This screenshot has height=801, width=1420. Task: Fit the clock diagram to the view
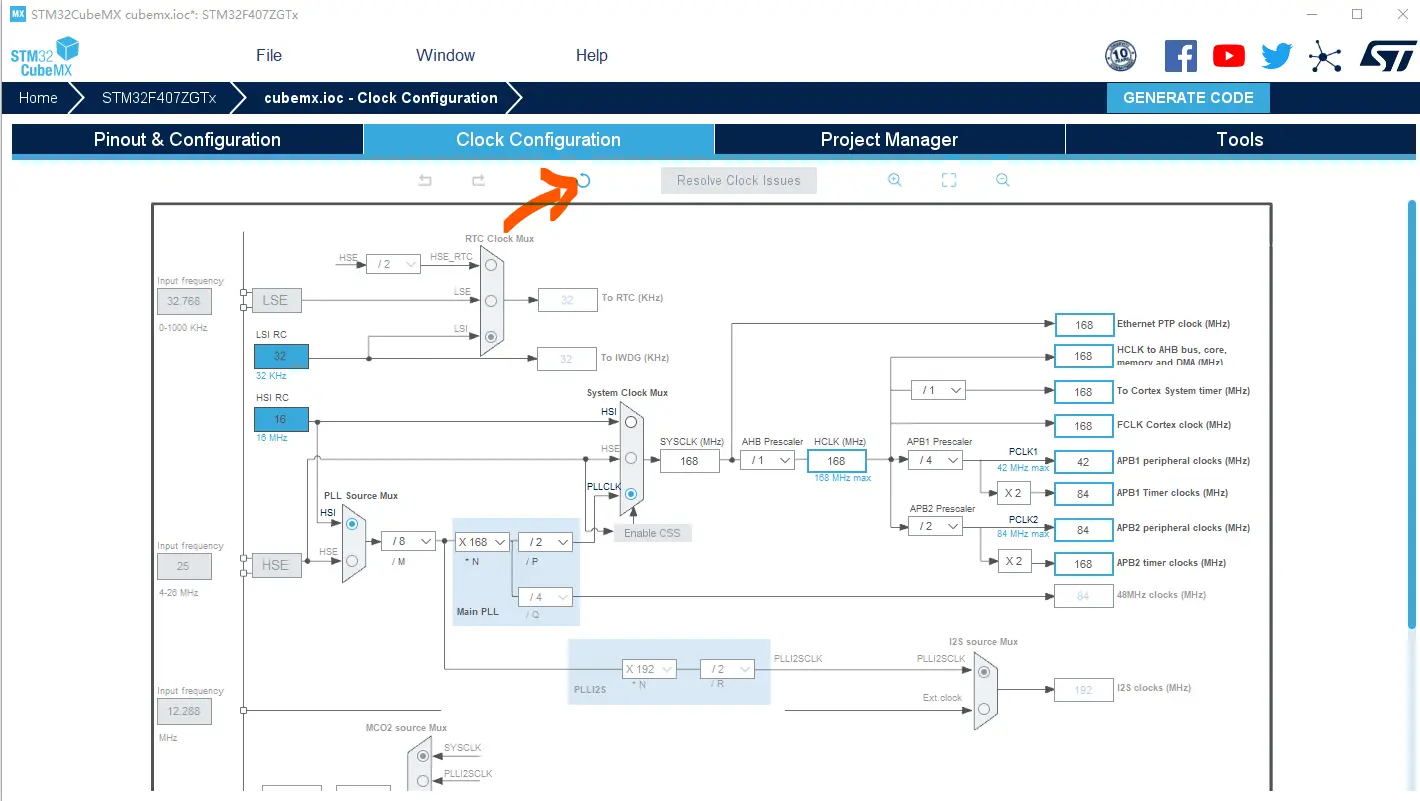click(949, 180)
